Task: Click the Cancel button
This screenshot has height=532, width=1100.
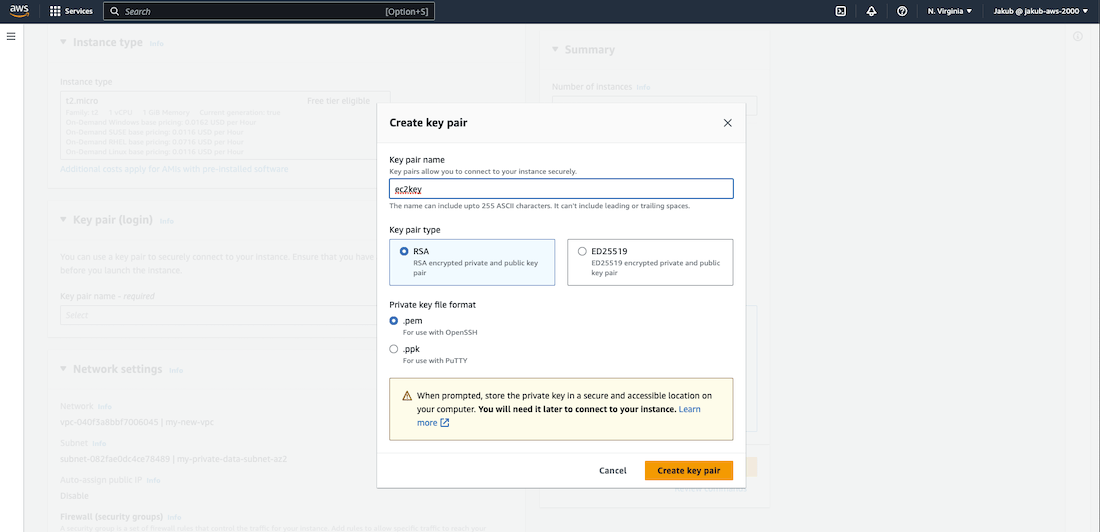Action: (x=613, y=470)
